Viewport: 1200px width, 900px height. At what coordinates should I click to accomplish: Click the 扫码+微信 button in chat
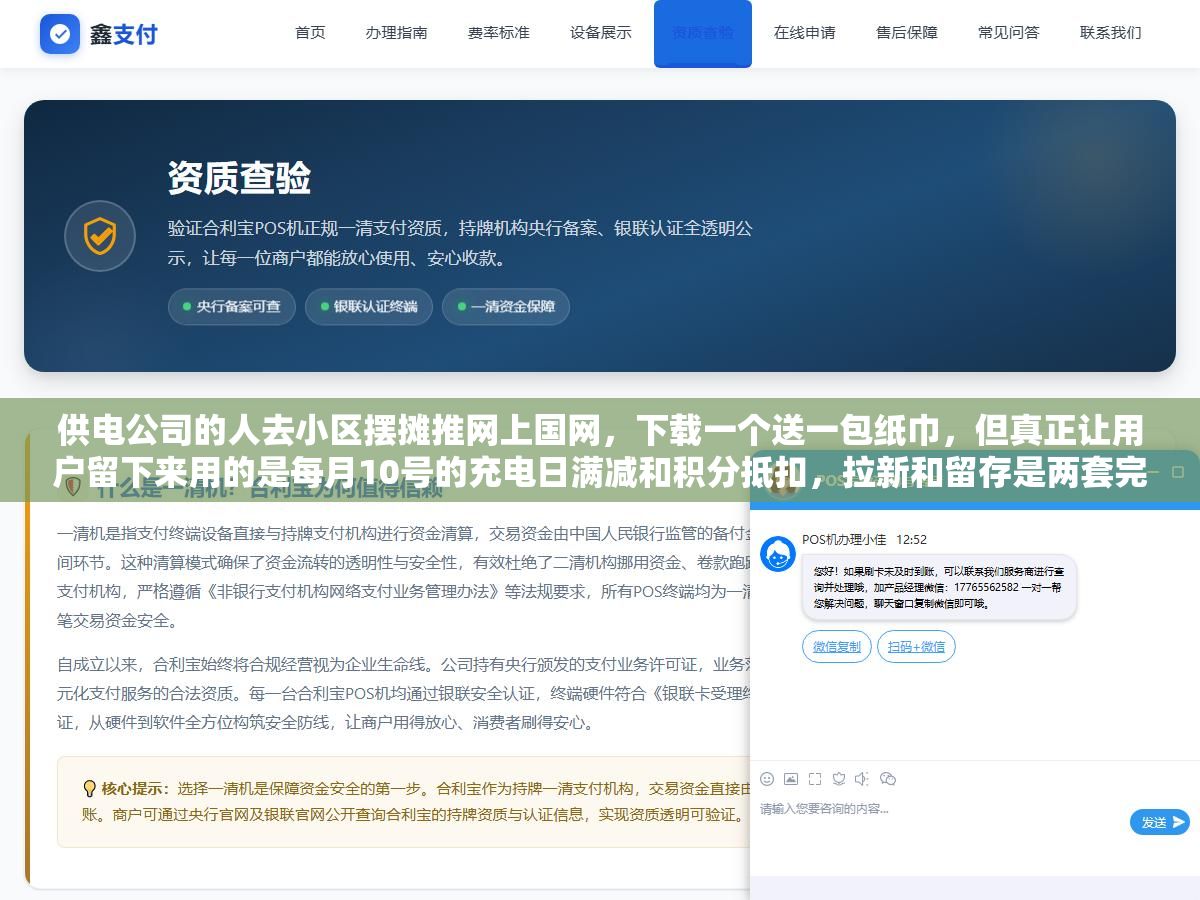pyautogui.click(x=916, y=647)
